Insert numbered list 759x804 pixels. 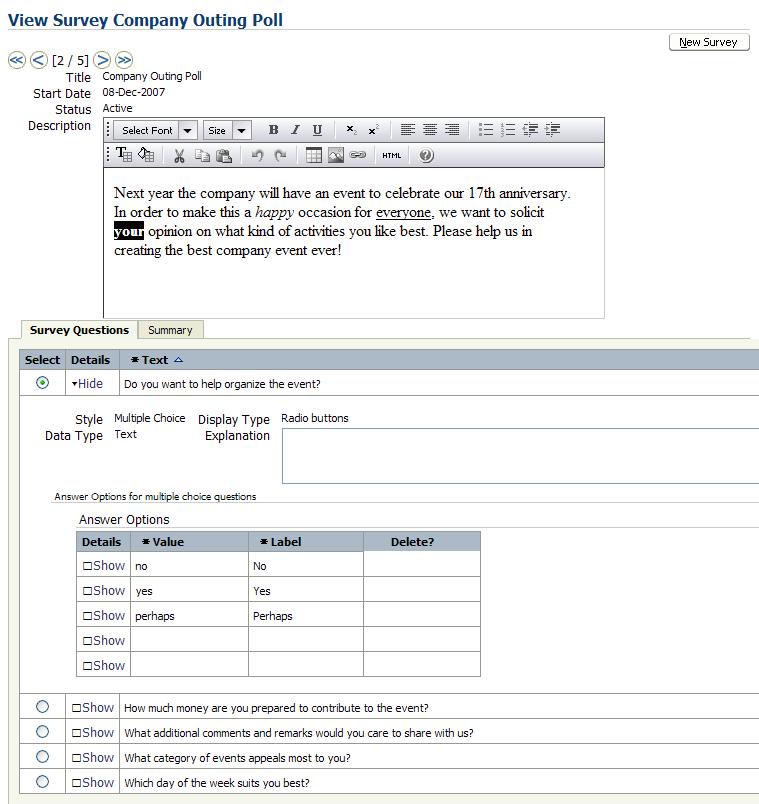pos(508,130)
